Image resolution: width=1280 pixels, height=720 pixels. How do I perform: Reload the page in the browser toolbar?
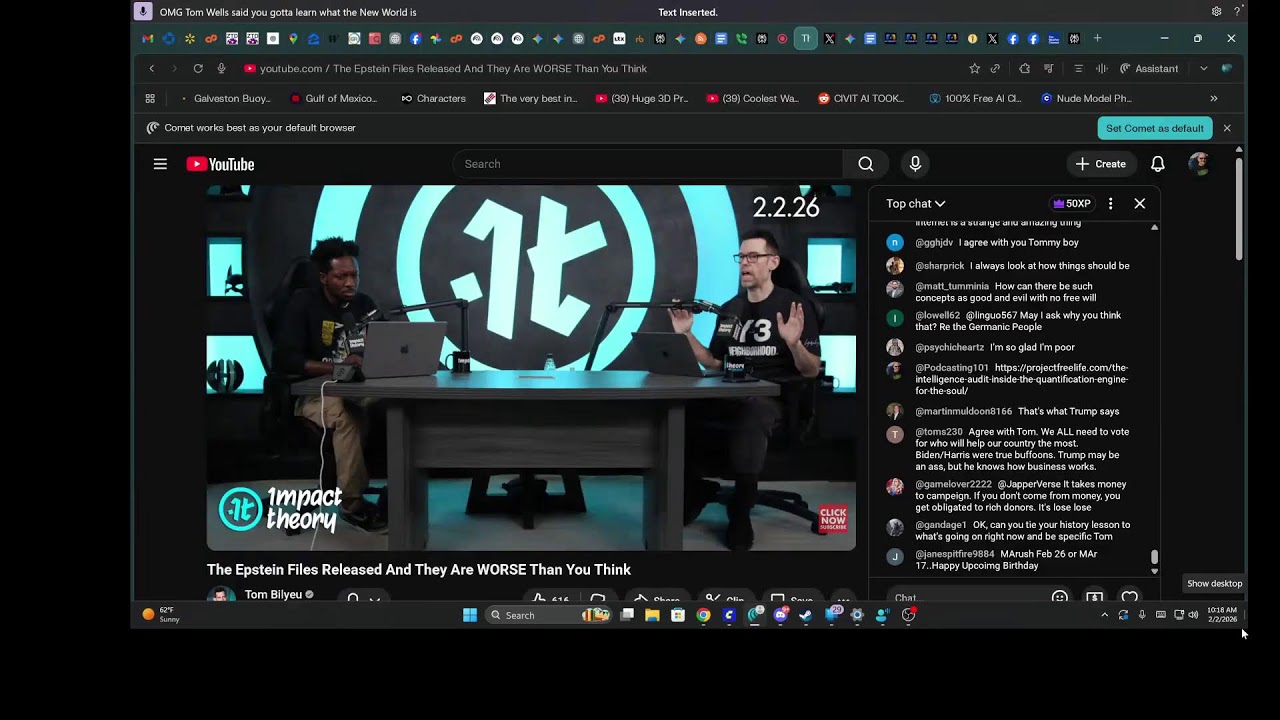click(x=198, y=68)
